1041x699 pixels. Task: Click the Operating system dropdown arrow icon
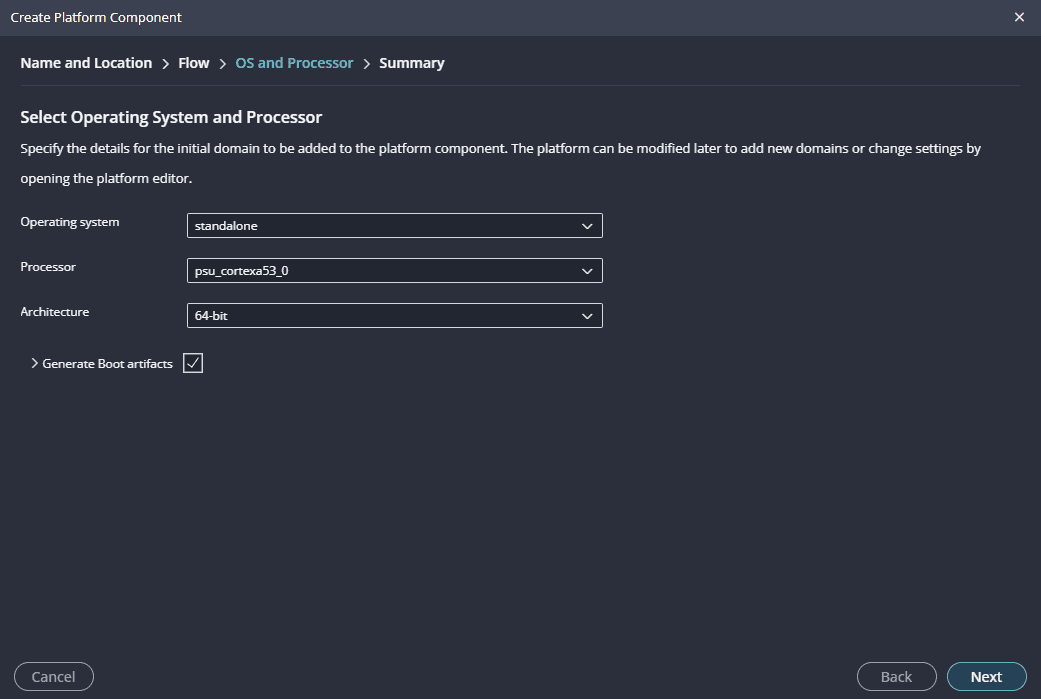tap(587, 226)
